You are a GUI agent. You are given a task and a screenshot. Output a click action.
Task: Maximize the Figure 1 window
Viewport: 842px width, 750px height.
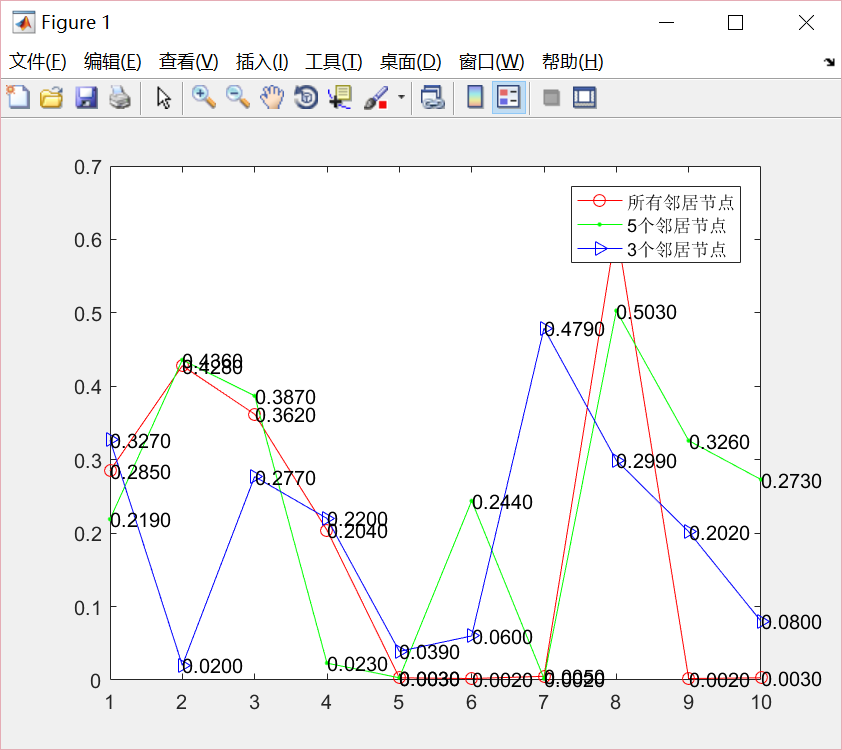[735, 23]
